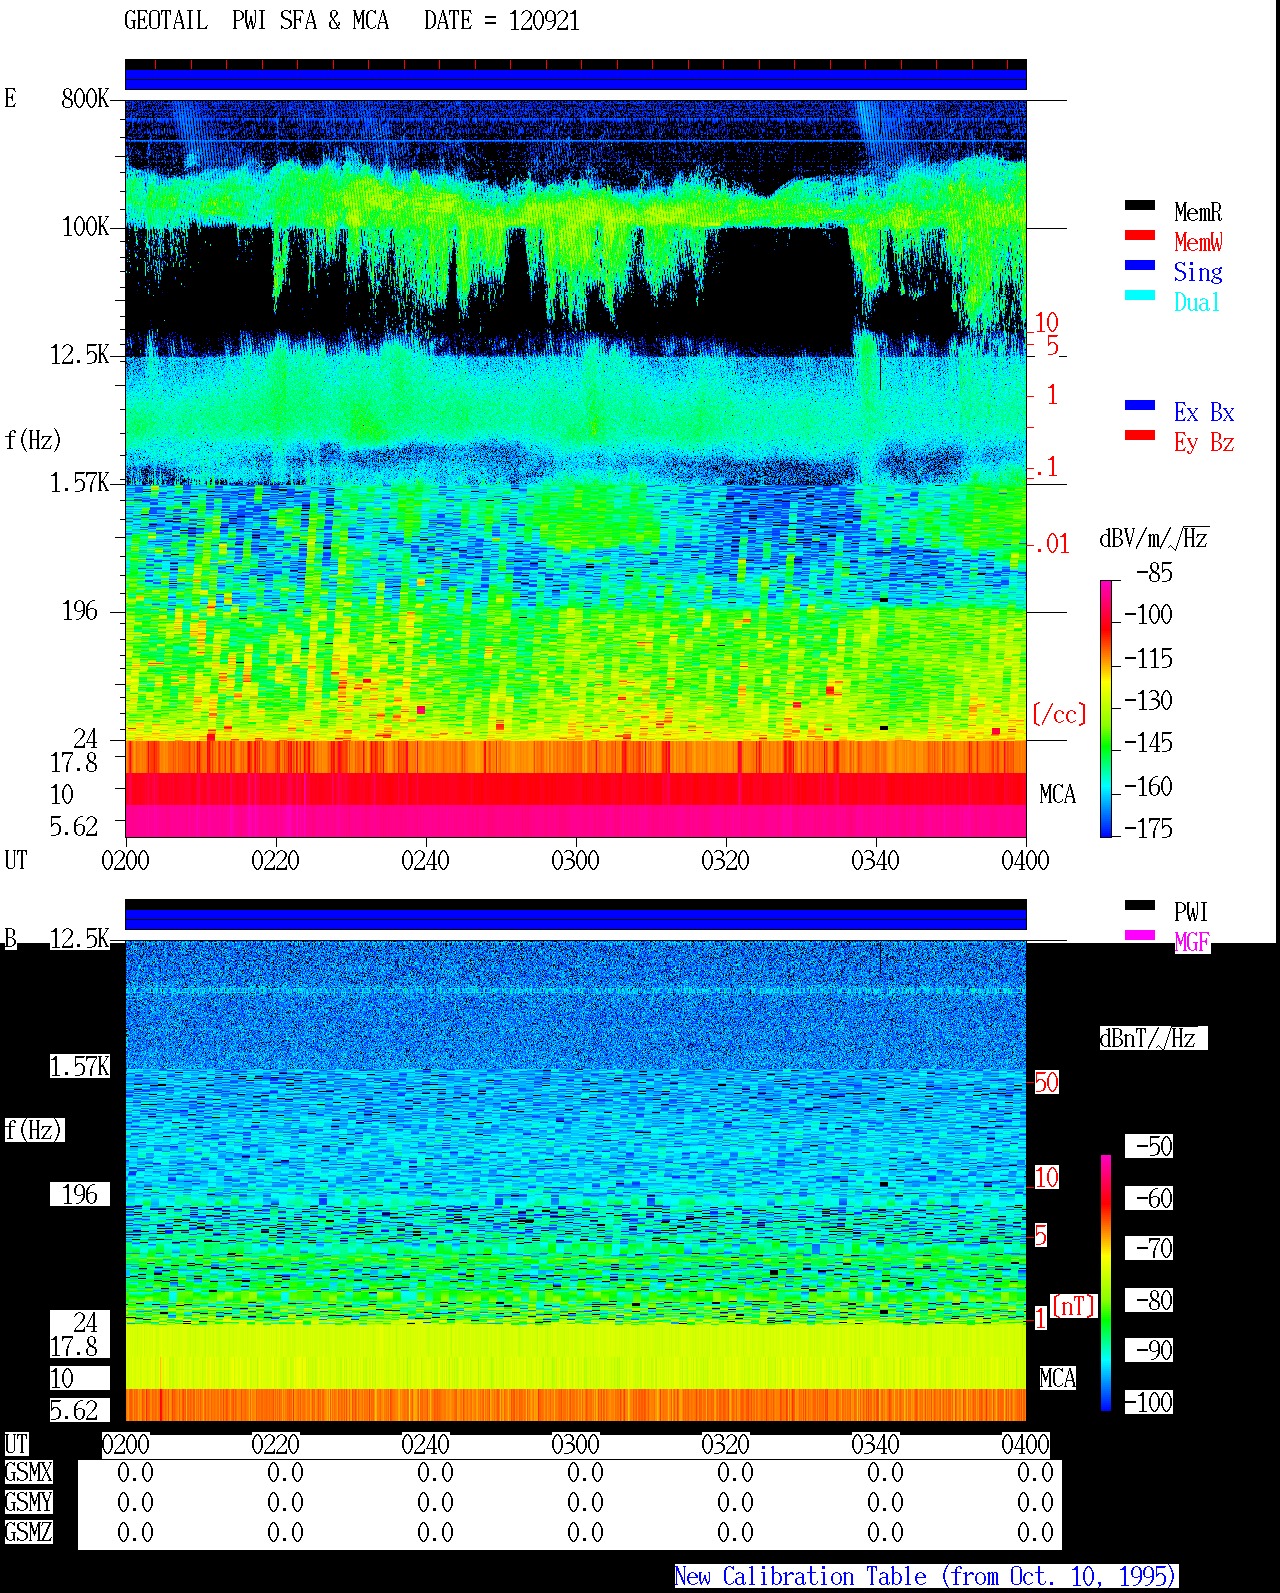Click the 'f(Hz)' axis label of E panel
This screenshot has height=1593, width=1280.
(33, 440)
